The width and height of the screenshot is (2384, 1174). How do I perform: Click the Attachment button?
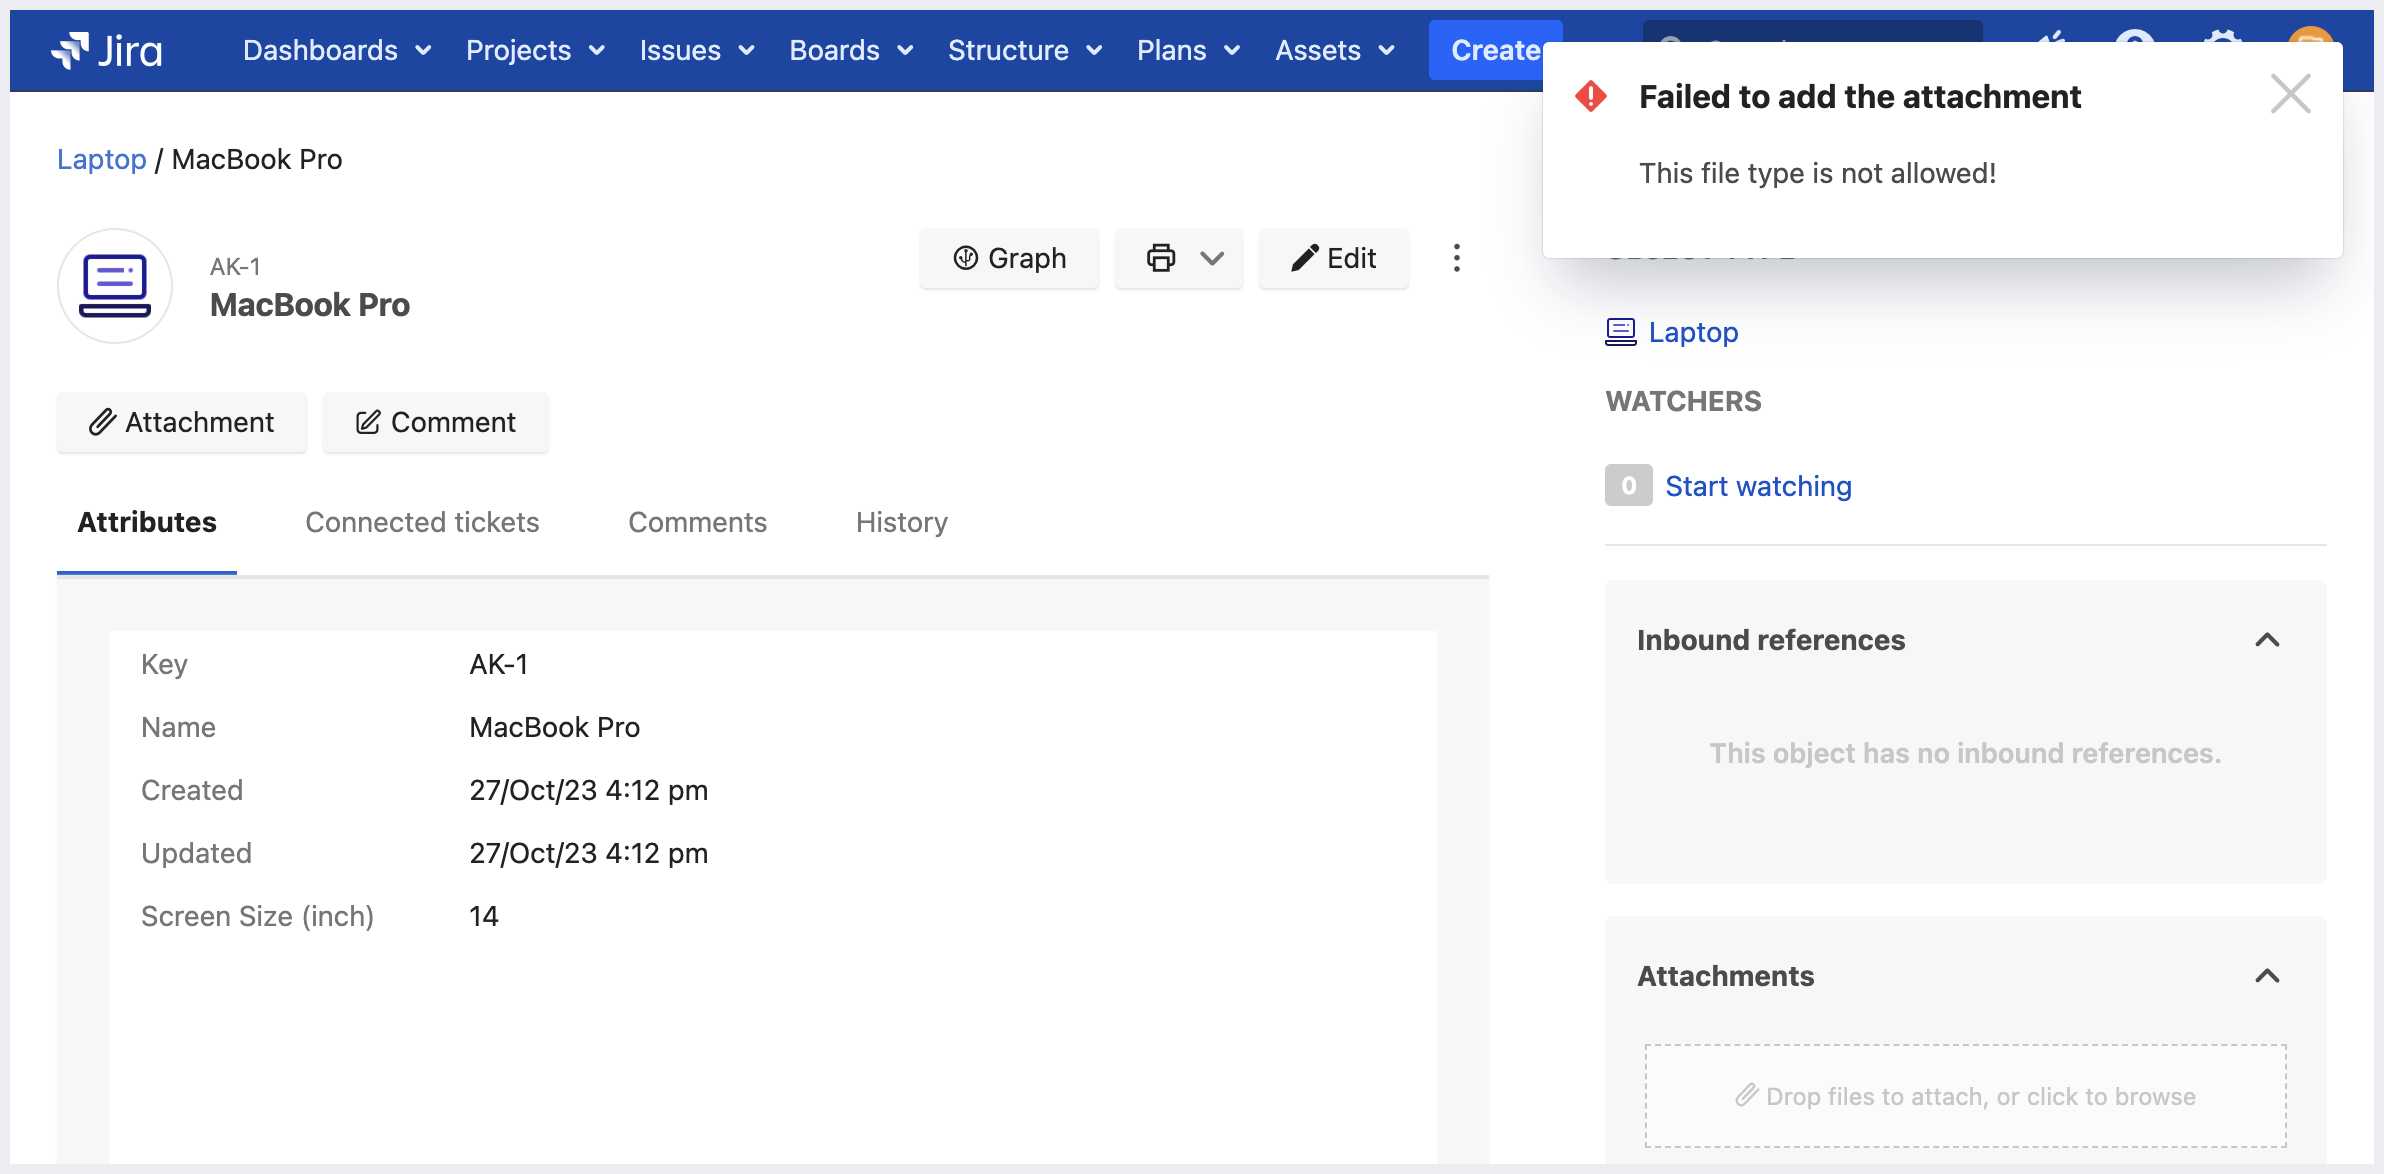pyautogui.click(x=182, y=422)
